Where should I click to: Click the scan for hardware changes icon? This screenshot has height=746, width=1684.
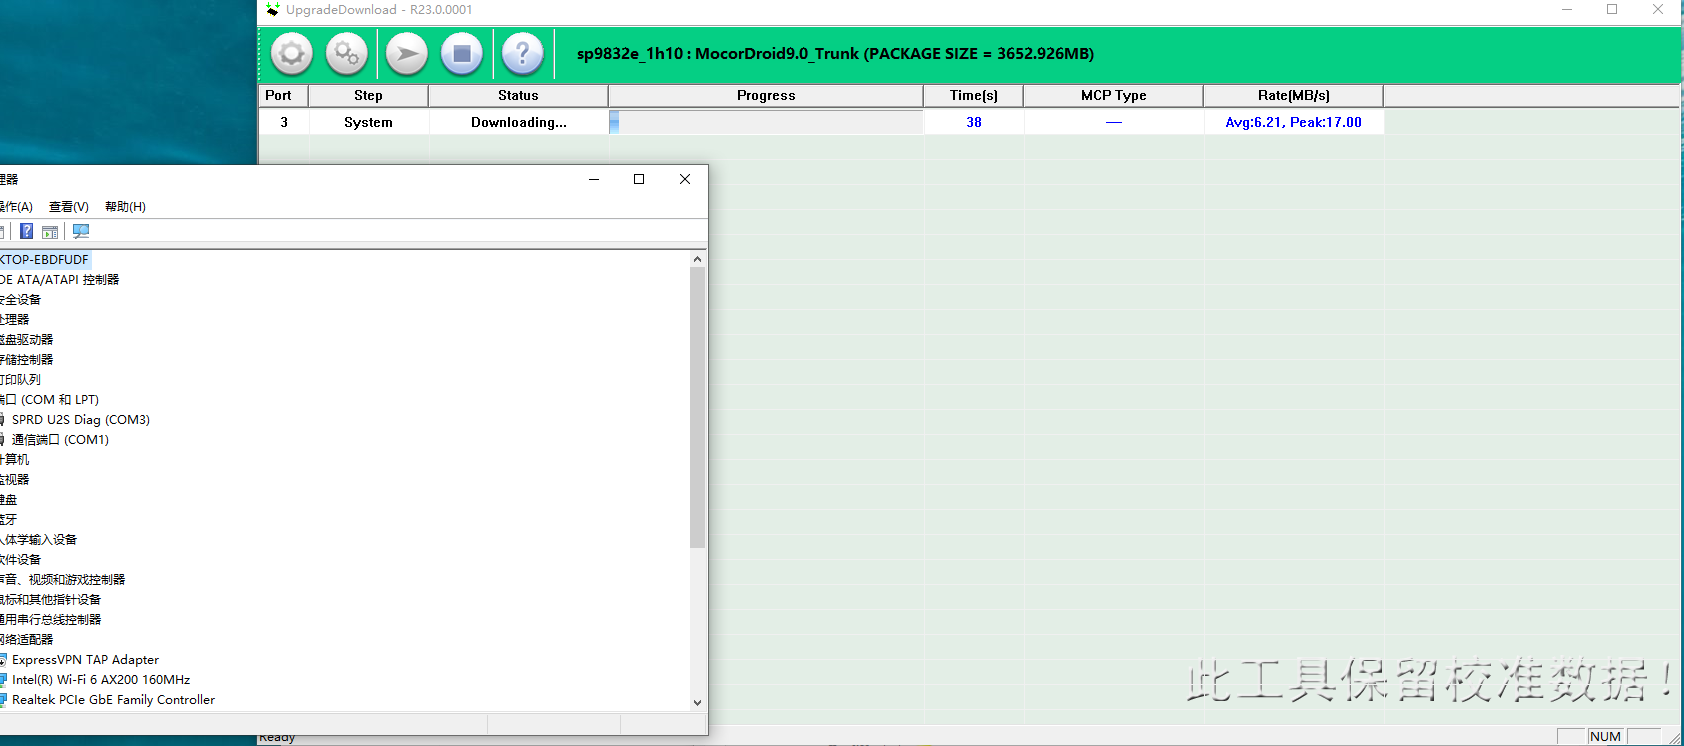click(81, 231)
